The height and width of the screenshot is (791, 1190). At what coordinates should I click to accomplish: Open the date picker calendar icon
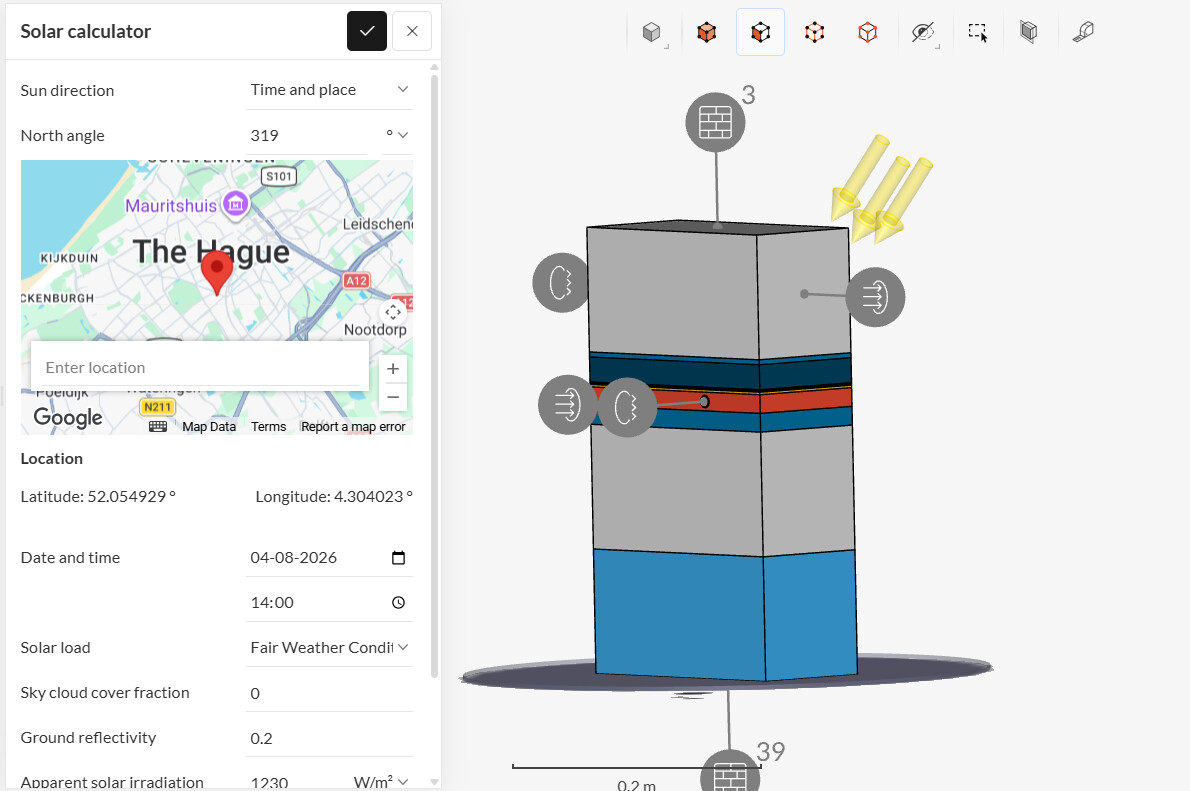coord(398,558)
